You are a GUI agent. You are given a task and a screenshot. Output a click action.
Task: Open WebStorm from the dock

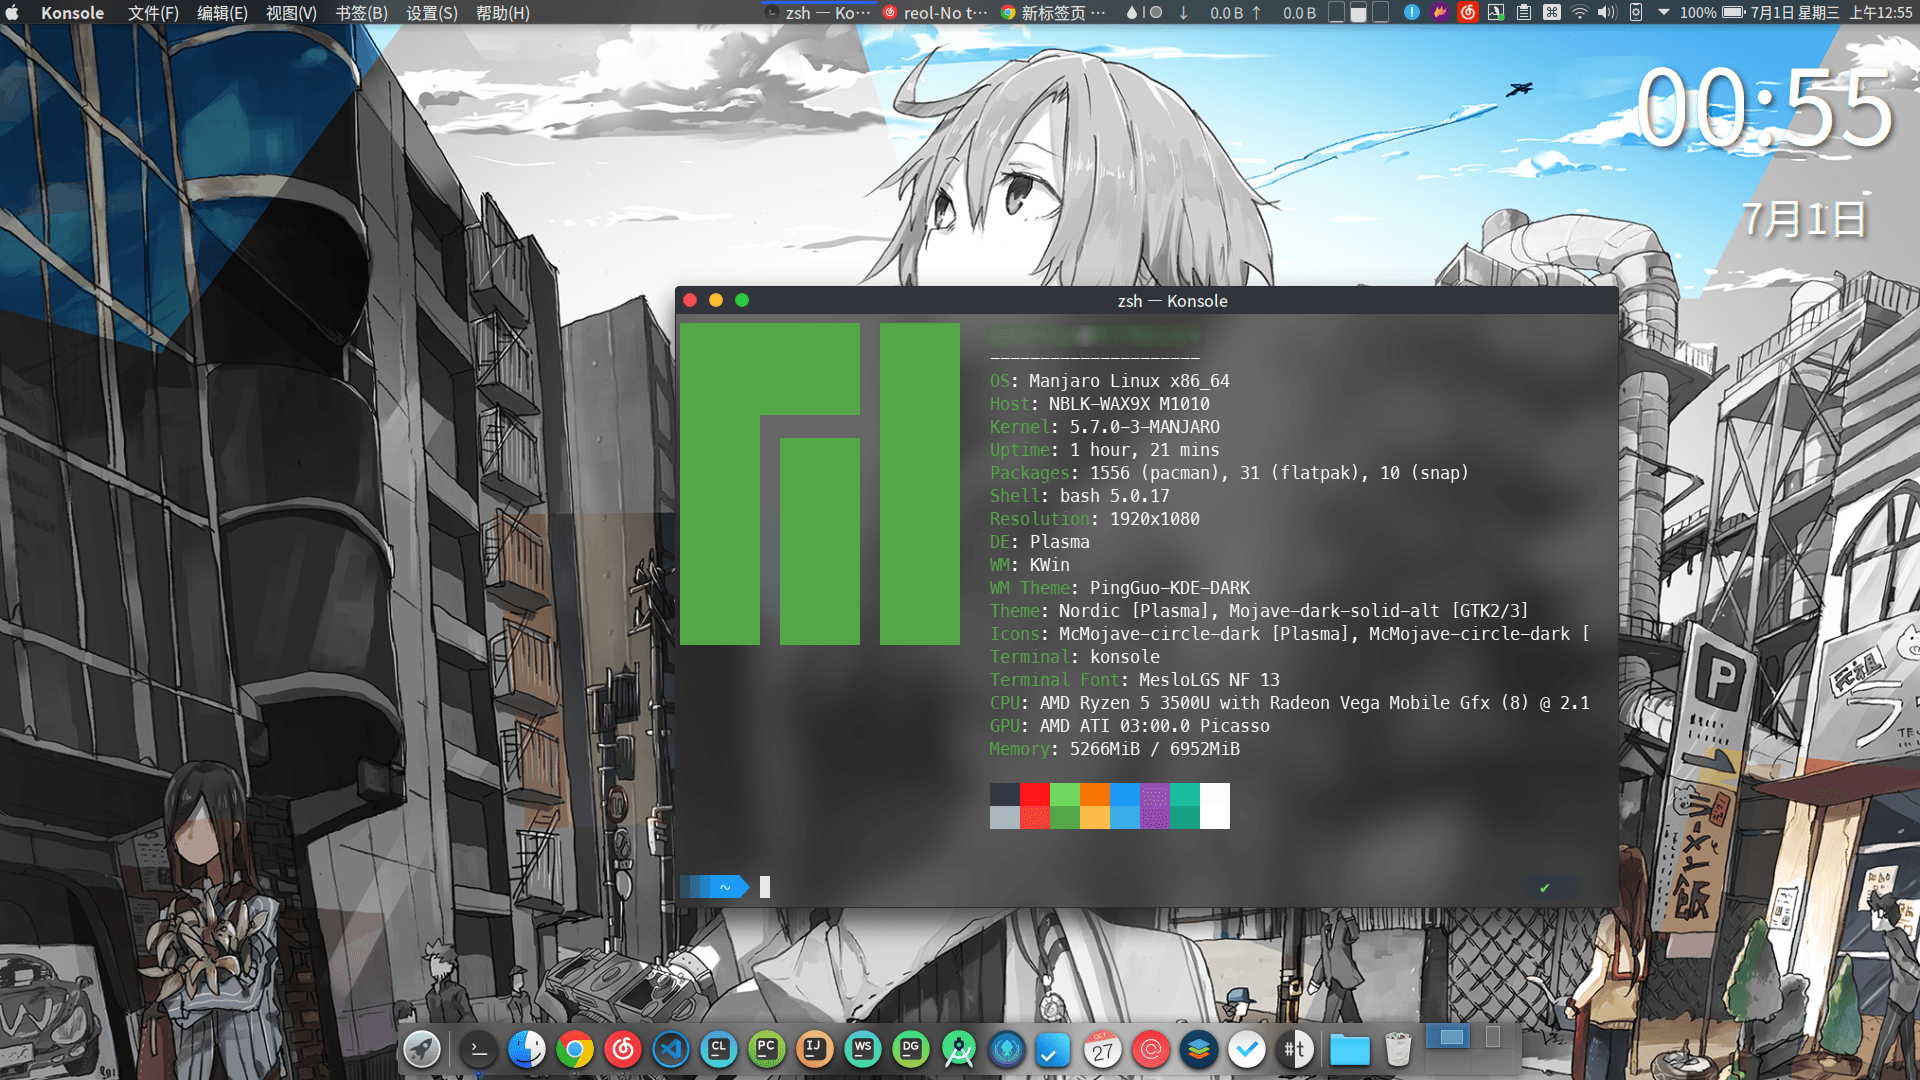pyautogui.click(x=863, y=1049)
